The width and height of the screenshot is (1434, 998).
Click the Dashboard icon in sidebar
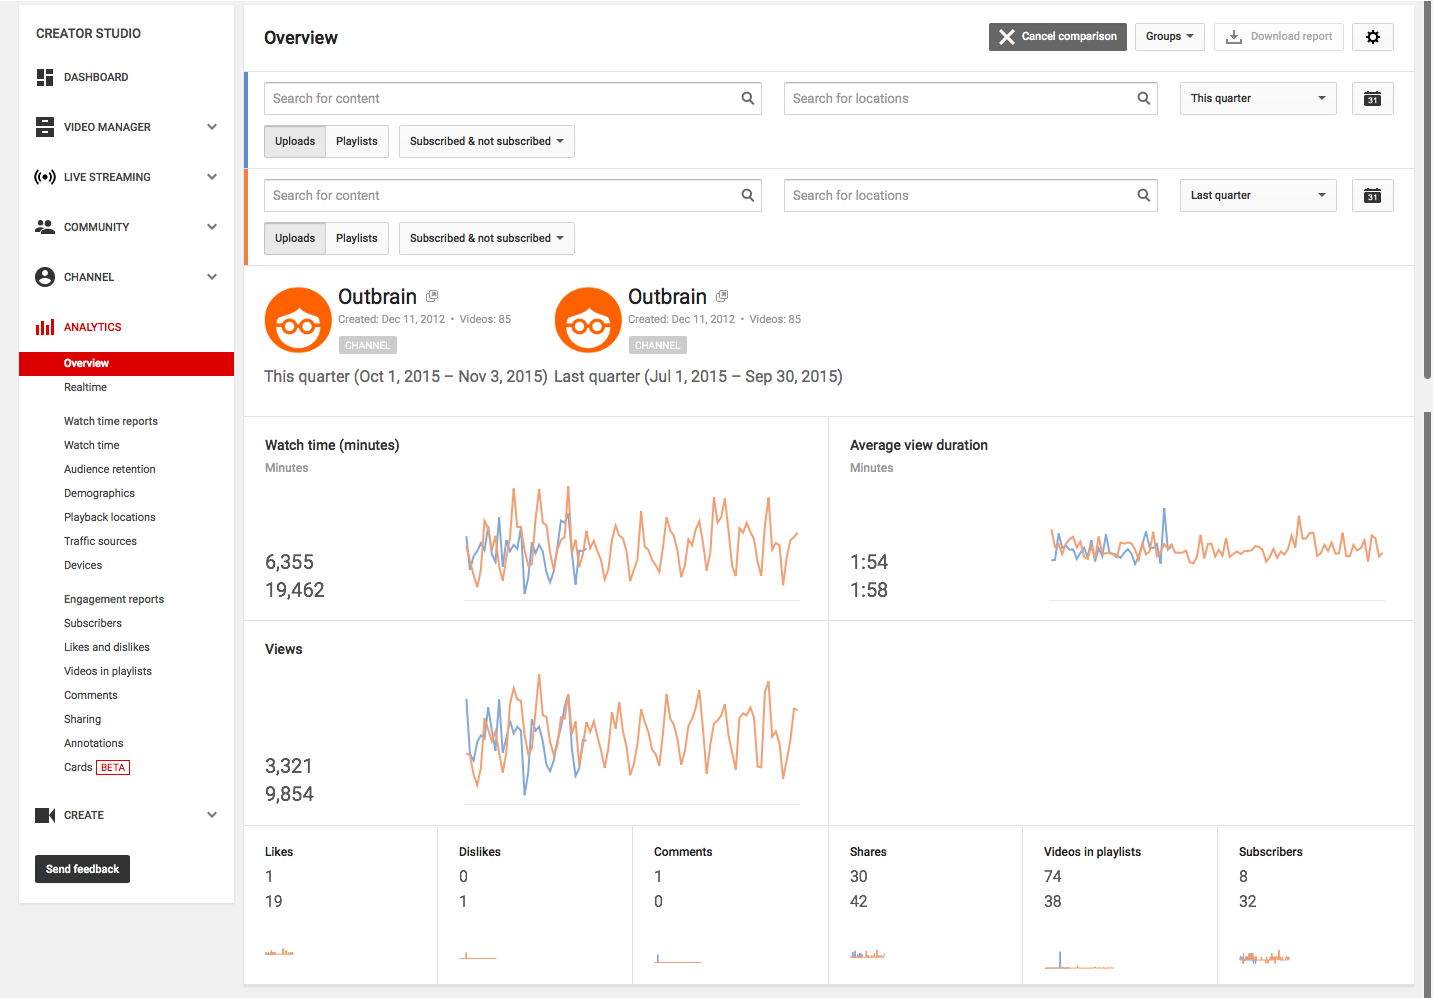tap(45, 77)
